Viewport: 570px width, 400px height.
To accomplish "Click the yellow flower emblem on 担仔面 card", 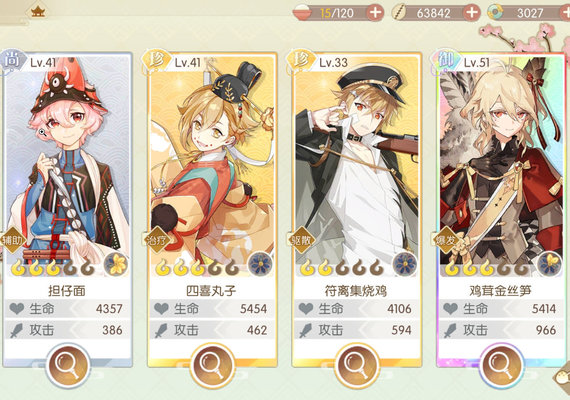I will [116, 264].
